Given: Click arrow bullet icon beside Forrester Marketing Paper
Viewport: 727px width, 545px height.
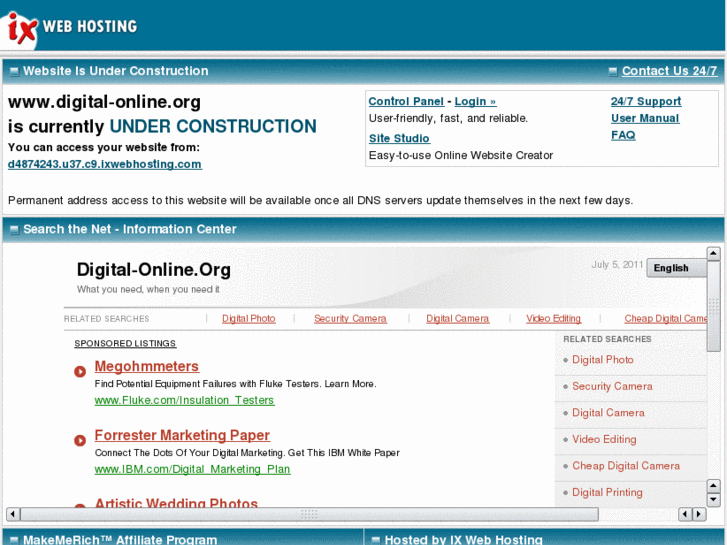Looking at the screenshot, I should 80,440.
